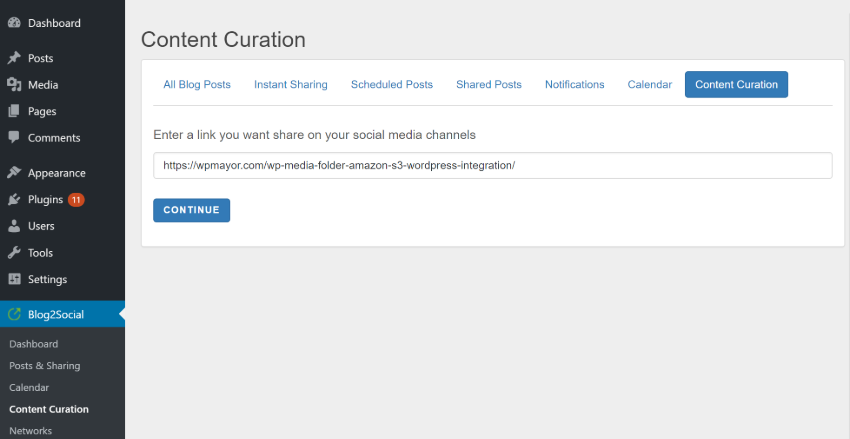Click the Comments speech bubble icon
Viewport: 850px width, 439px height.
tap(14, 137)
